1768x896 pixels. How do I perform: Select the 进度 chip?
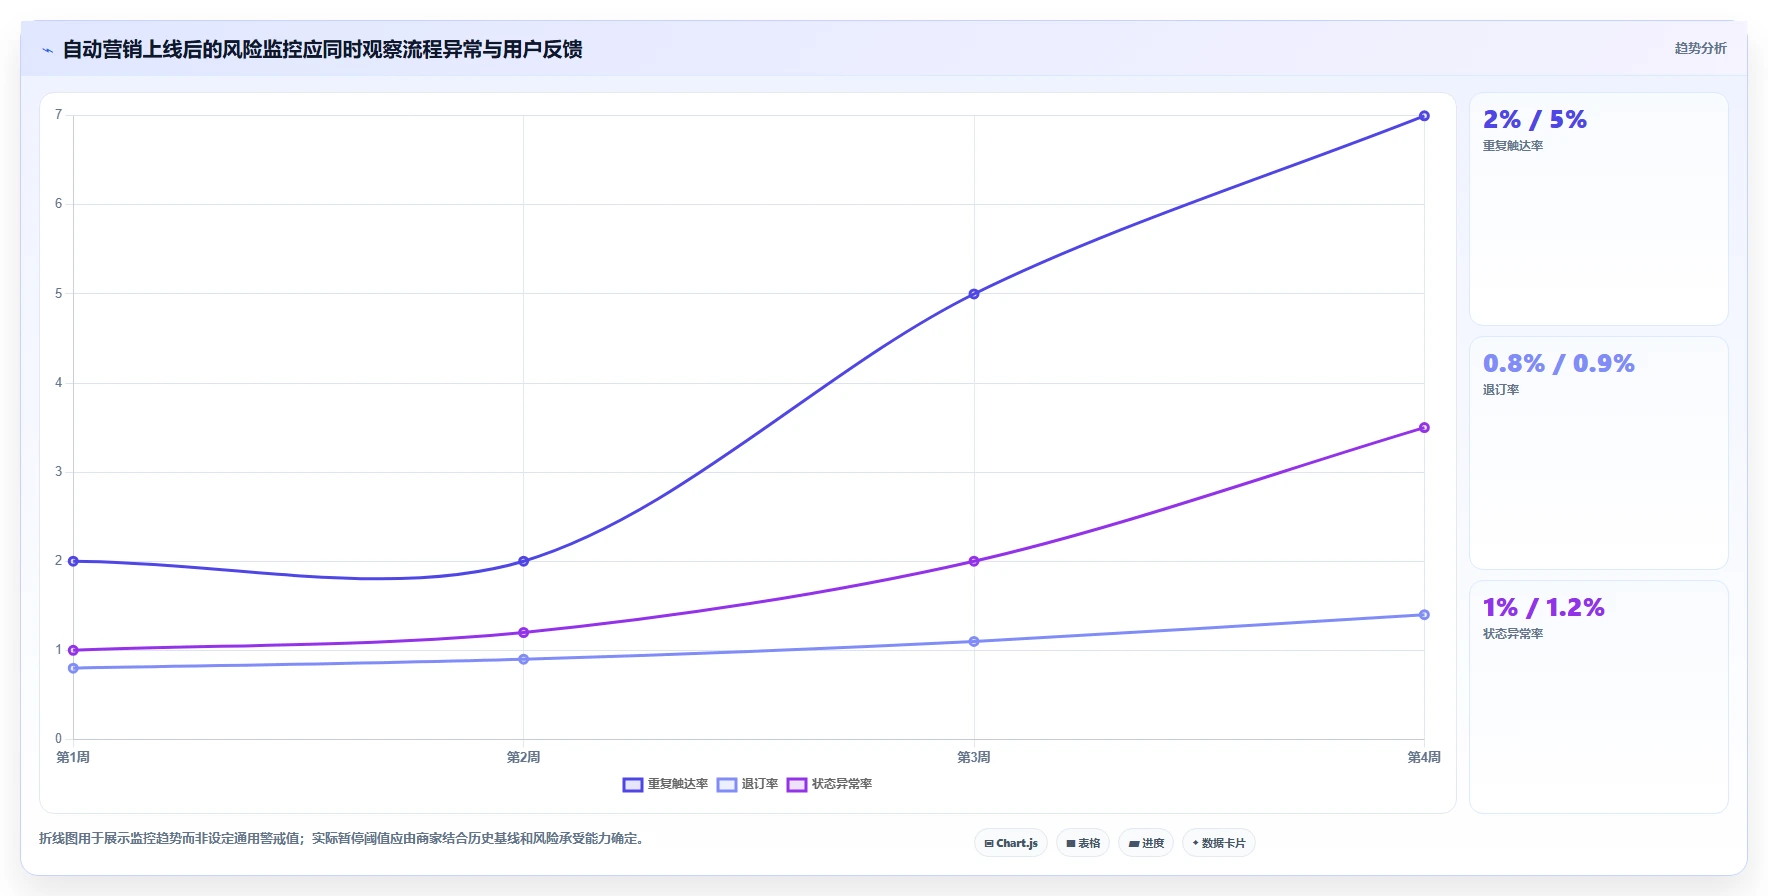coord(1146,843)
